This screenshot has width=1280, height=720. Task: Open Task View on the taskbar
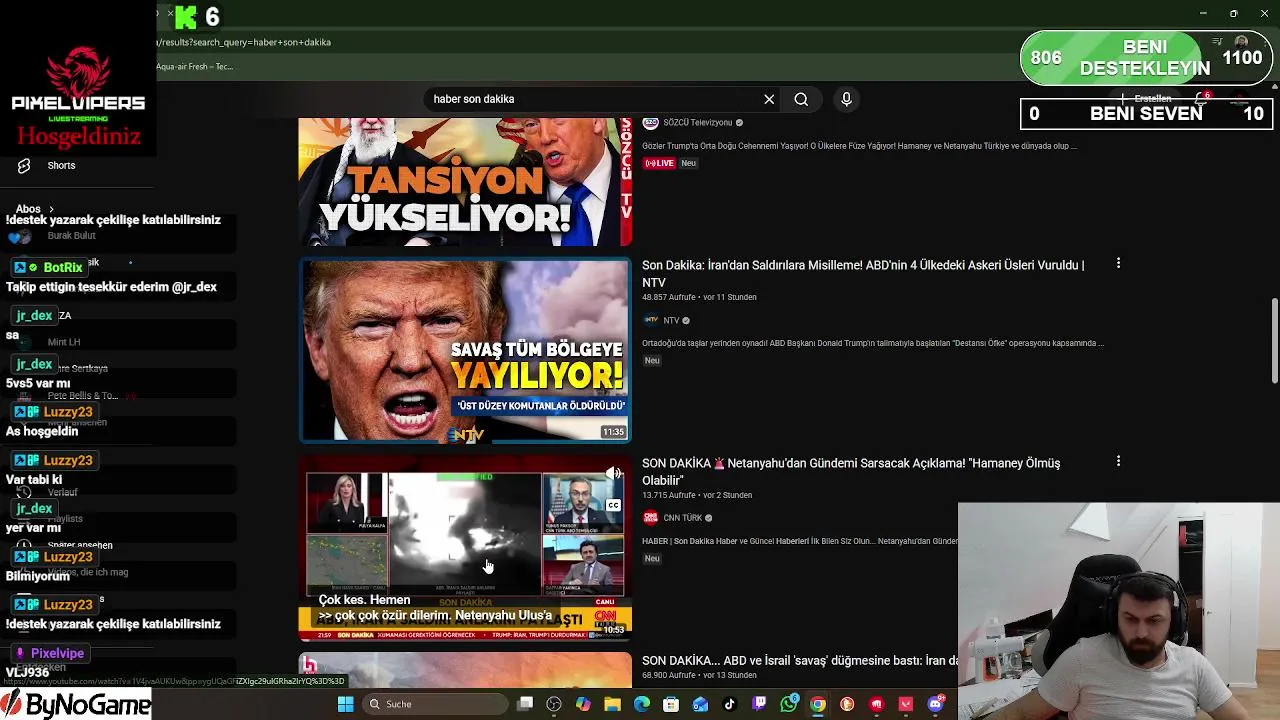pos(525,704)
